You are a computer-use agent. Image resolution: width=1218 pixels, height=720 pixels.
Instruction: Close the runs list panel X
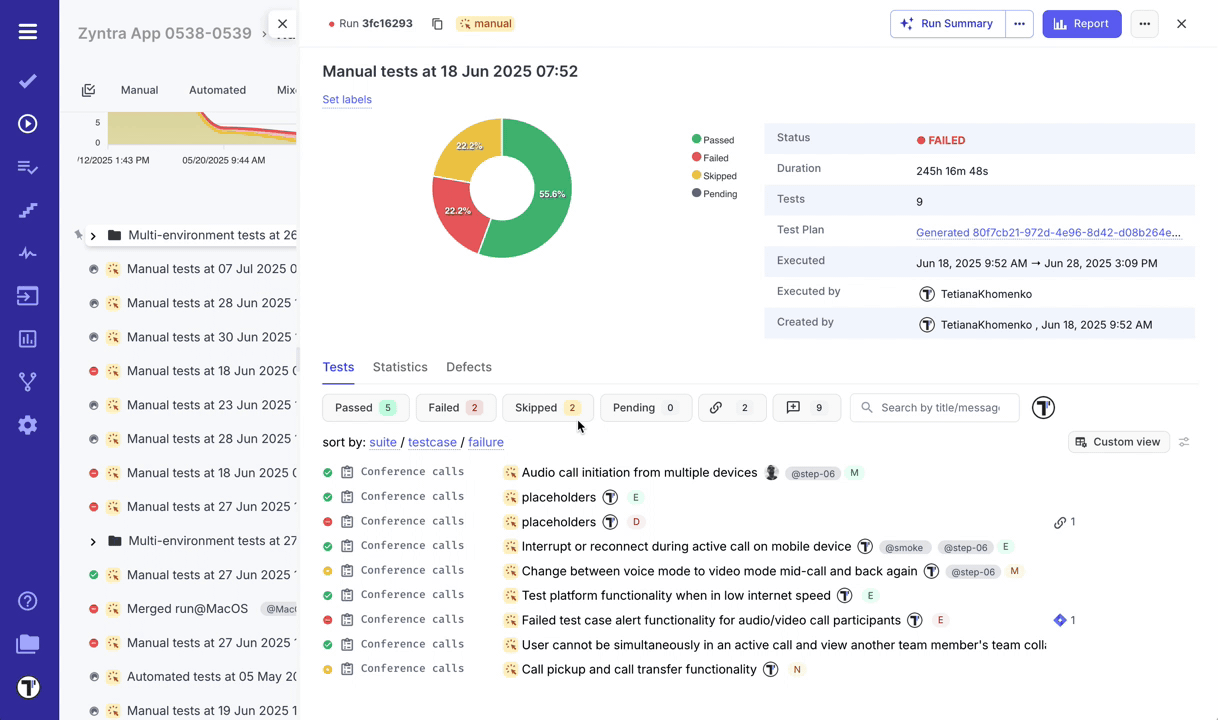coord(282,24)
